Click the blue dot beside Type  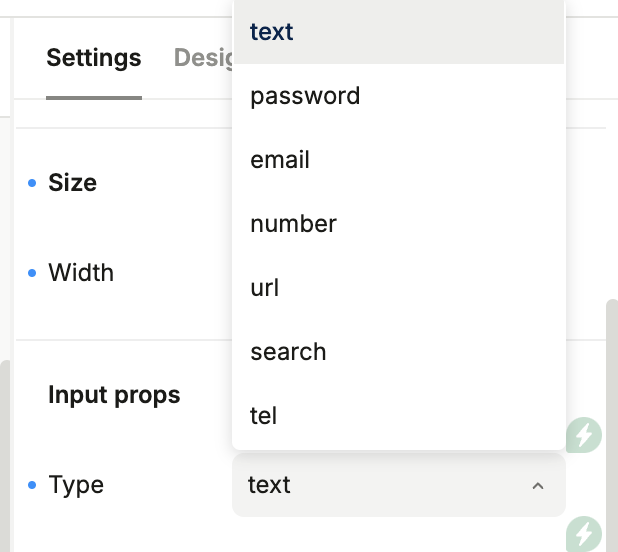(x=32, y=485)
